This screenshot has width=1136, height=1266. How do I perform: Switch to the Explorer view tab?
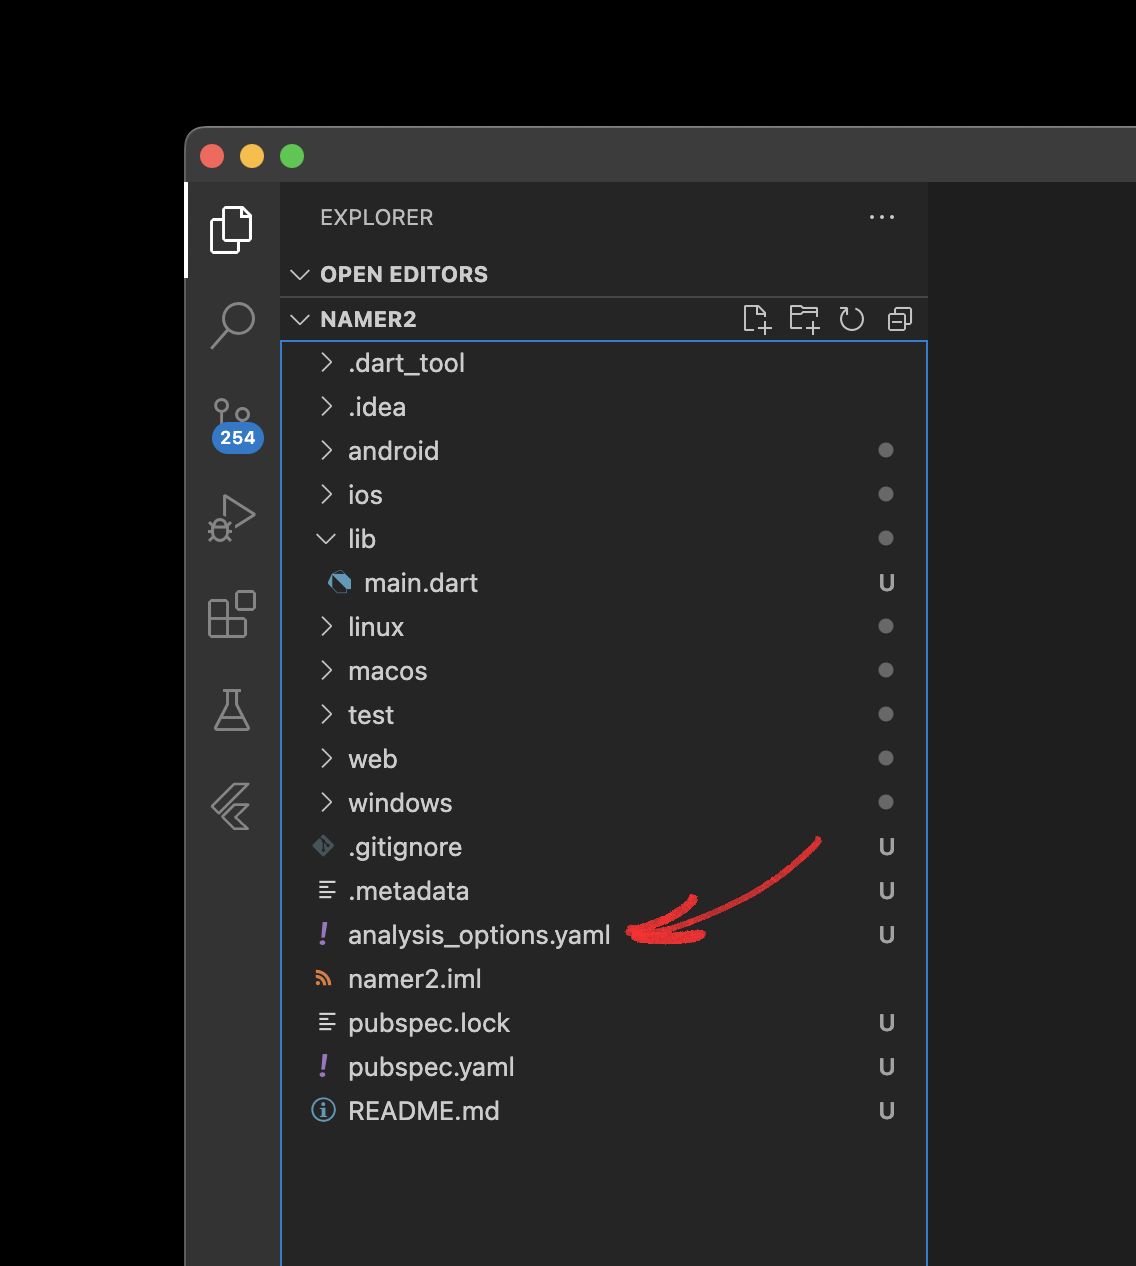click(x=232, y=229)
